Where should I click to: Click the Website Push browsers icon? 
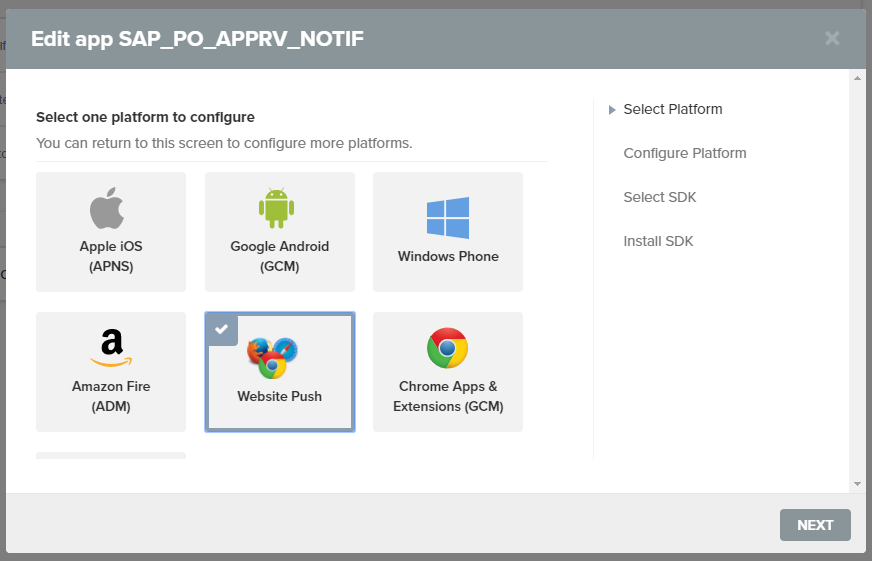click(x=272, y=358)
